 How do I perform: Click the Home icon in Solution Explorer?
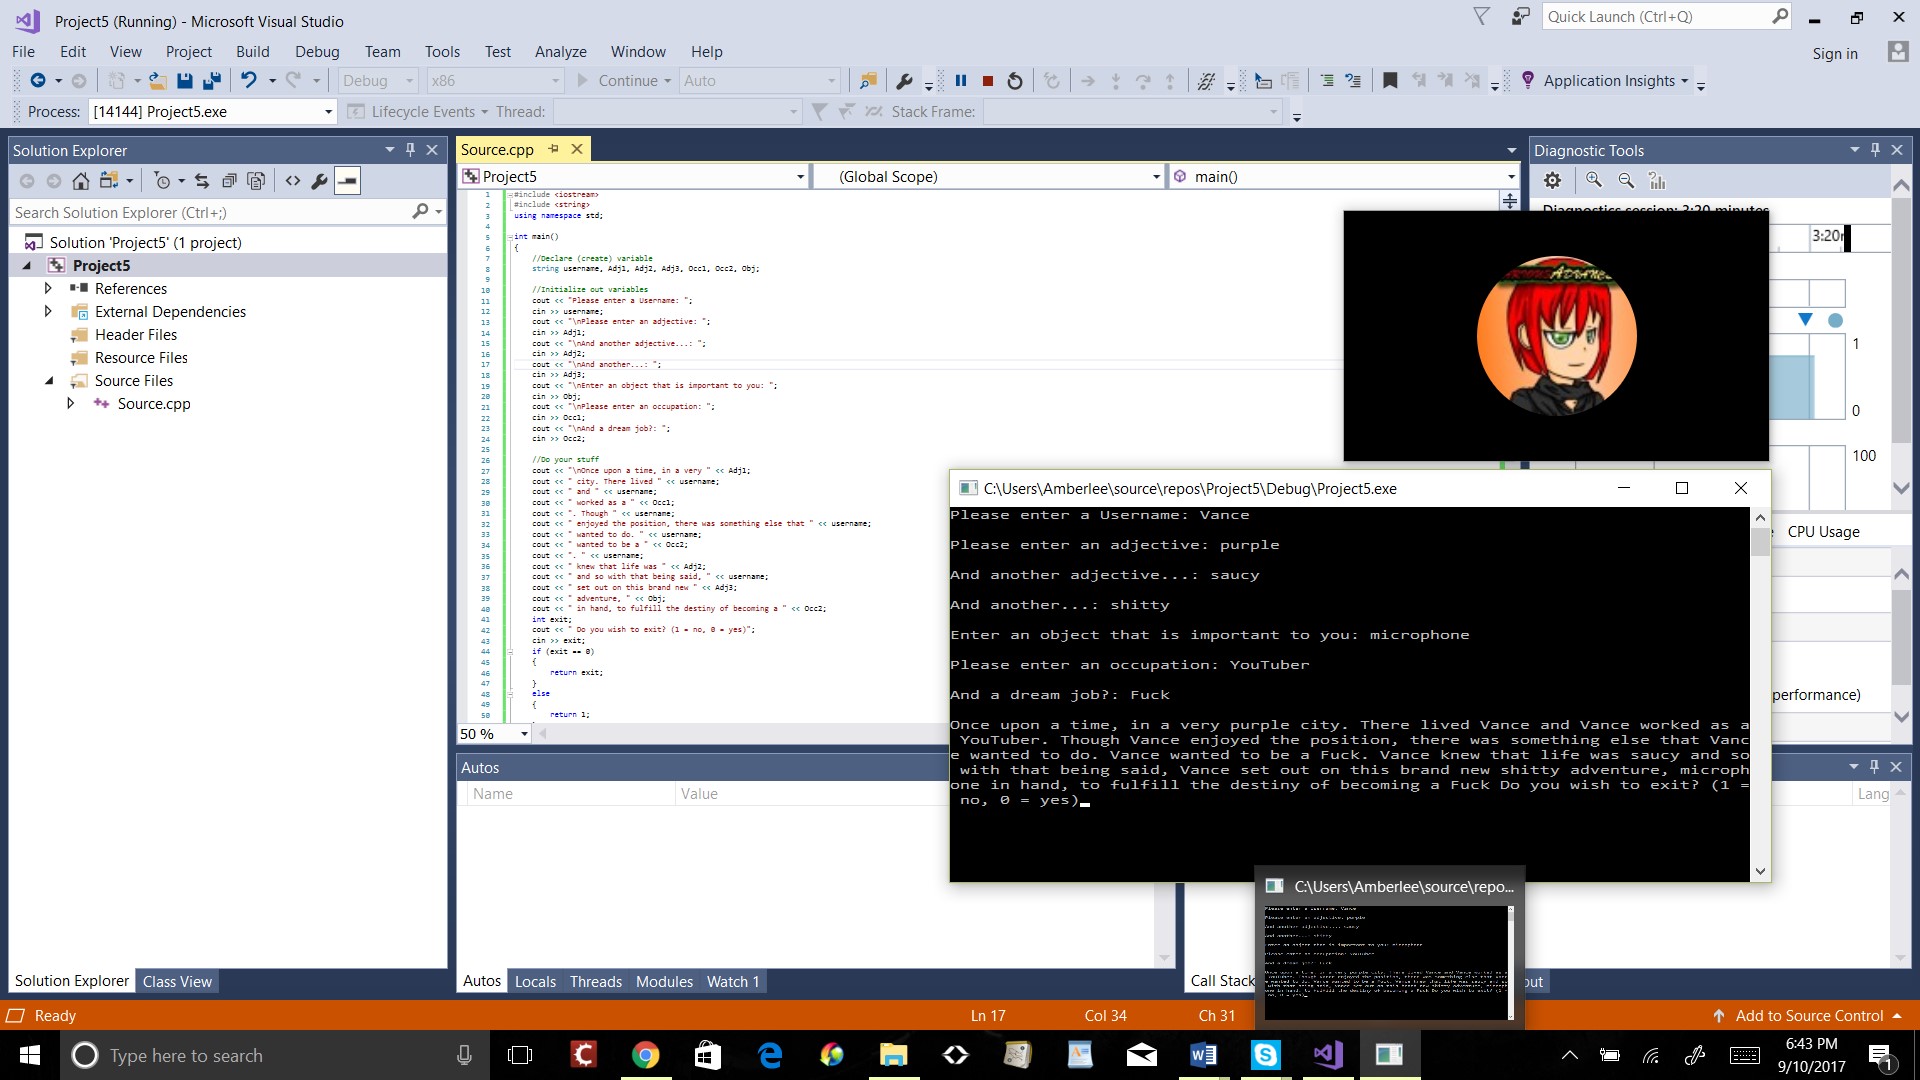tap(81, 181)
